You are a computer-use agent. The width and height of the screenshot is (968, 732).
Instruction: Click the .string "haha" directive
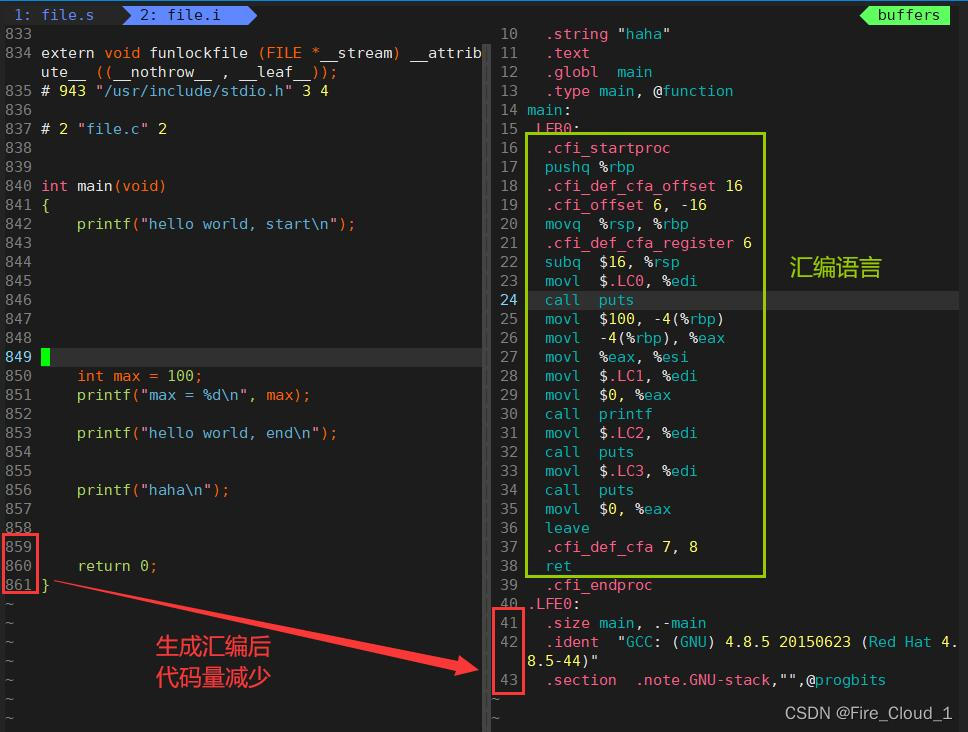click(x=607, y=34)
